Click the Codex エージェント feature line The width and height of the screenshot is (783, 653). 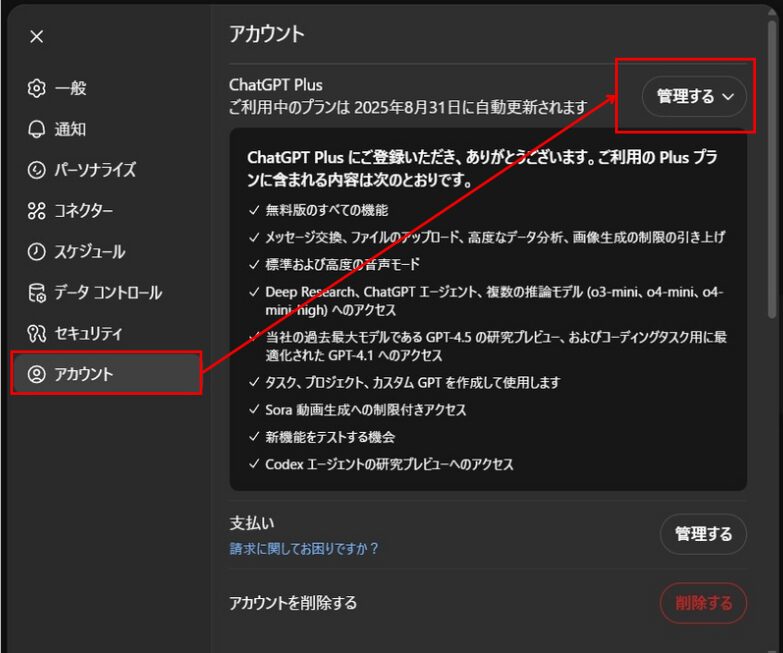(389, 464)
